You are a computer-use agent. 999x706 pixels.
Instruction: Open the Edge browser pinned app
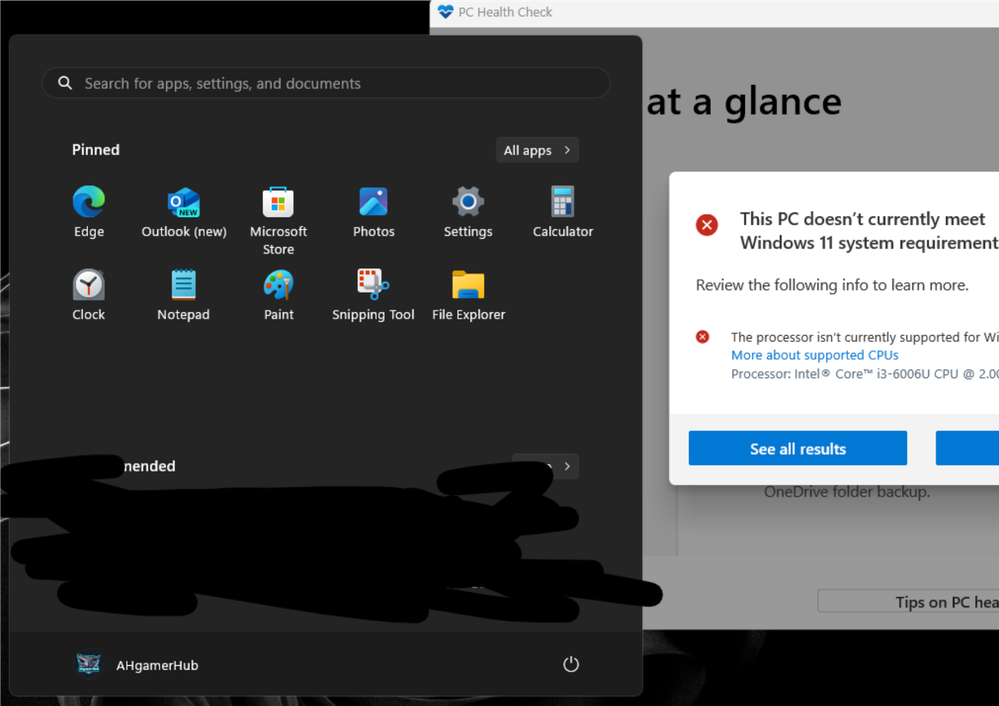click(89, 212)
